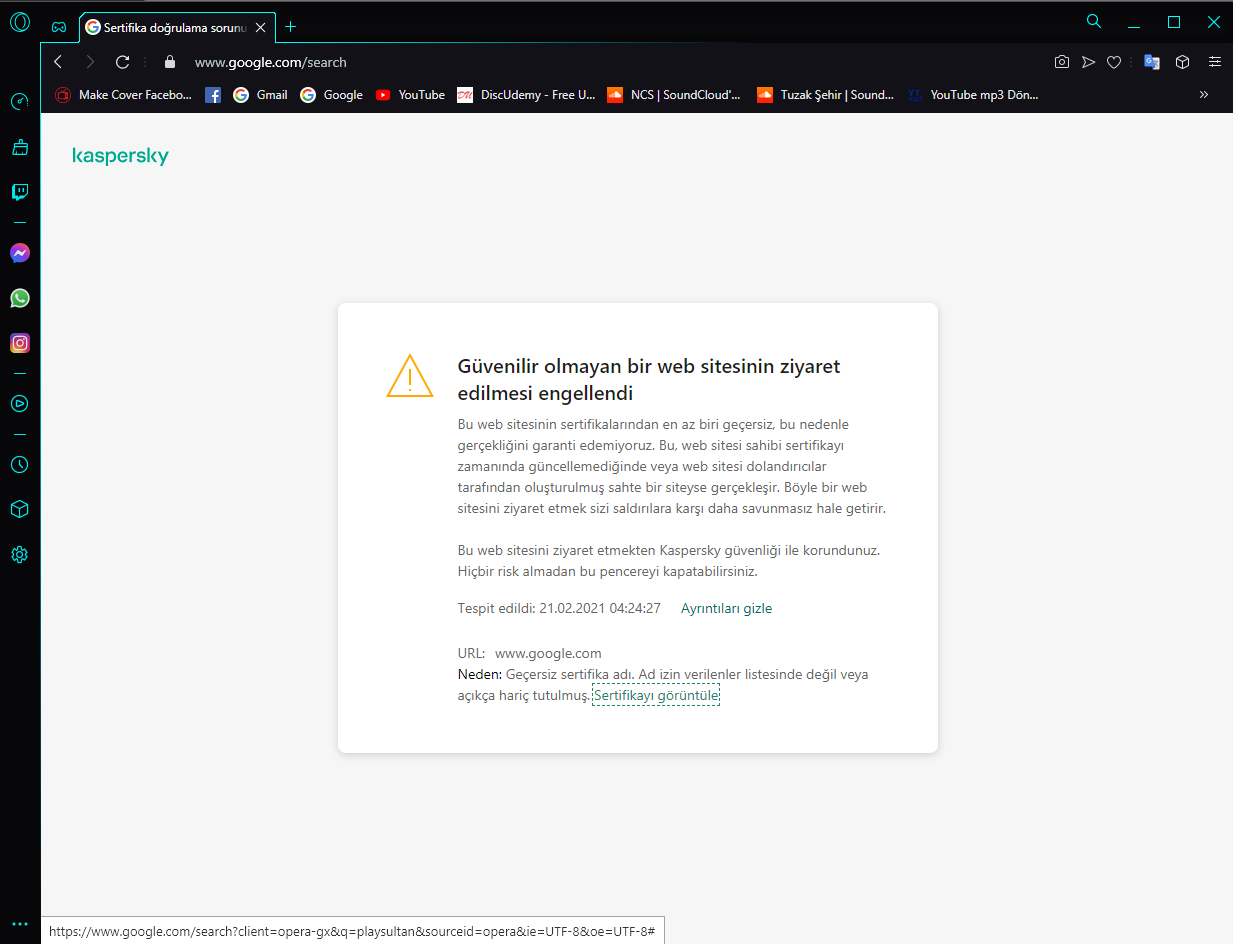
Task: Open Twitch sidebar panel
Action: click(x=19, y=192)
